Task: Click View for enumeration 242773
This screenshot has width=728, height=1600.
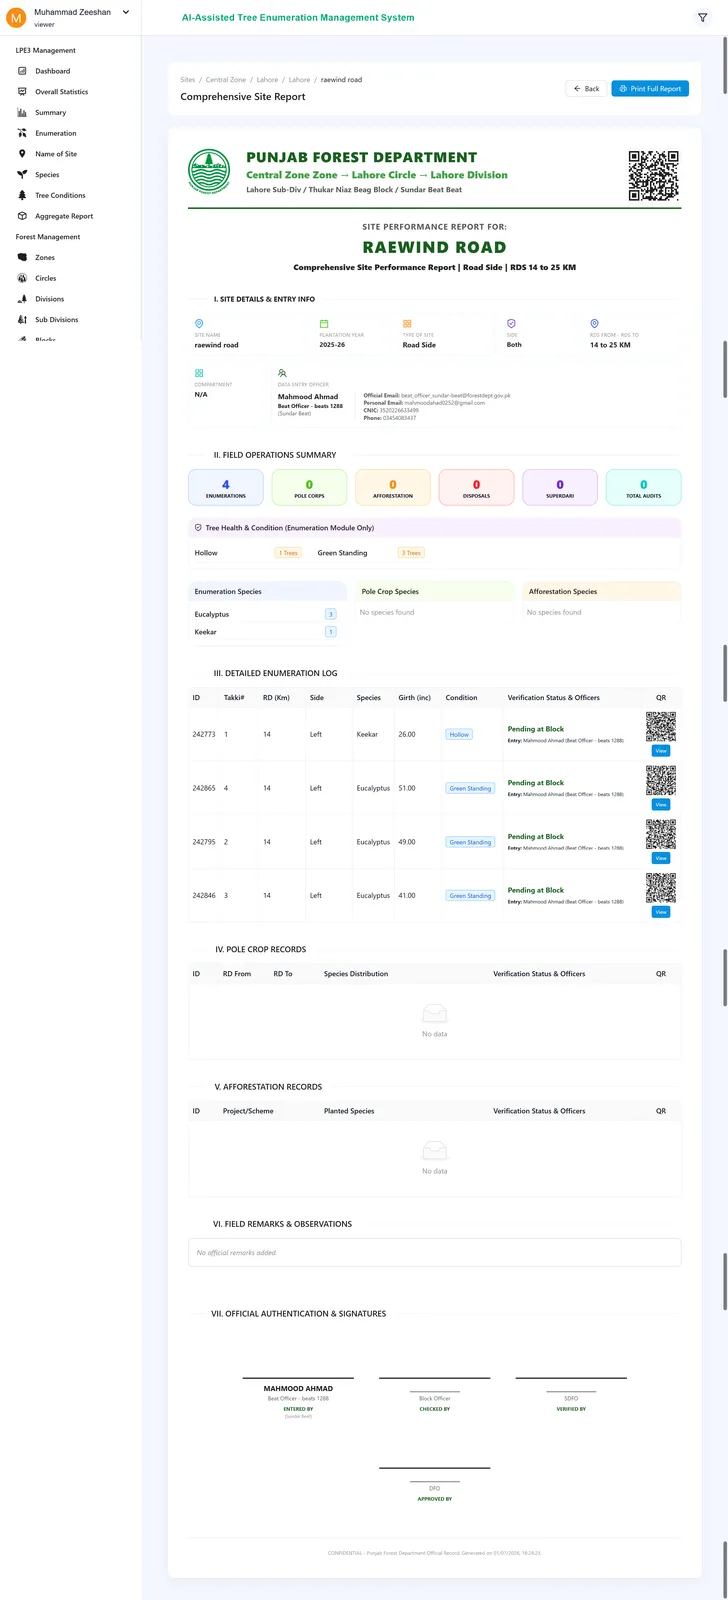Action: click(661, 751)
